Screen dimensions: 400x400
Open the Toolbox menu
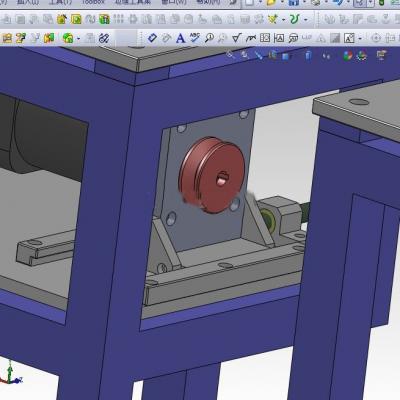pos(93,2)
